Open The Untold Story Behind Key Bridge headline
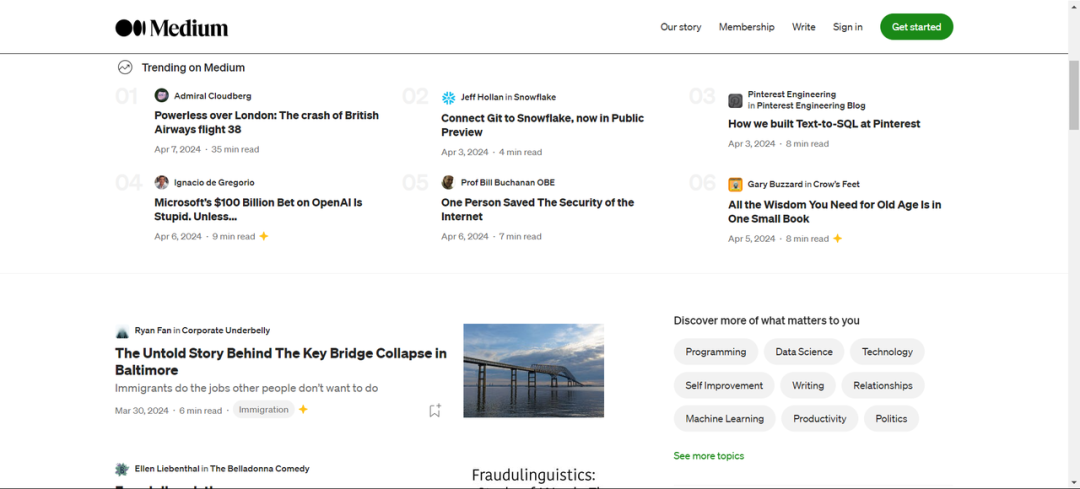 [281, 362]
